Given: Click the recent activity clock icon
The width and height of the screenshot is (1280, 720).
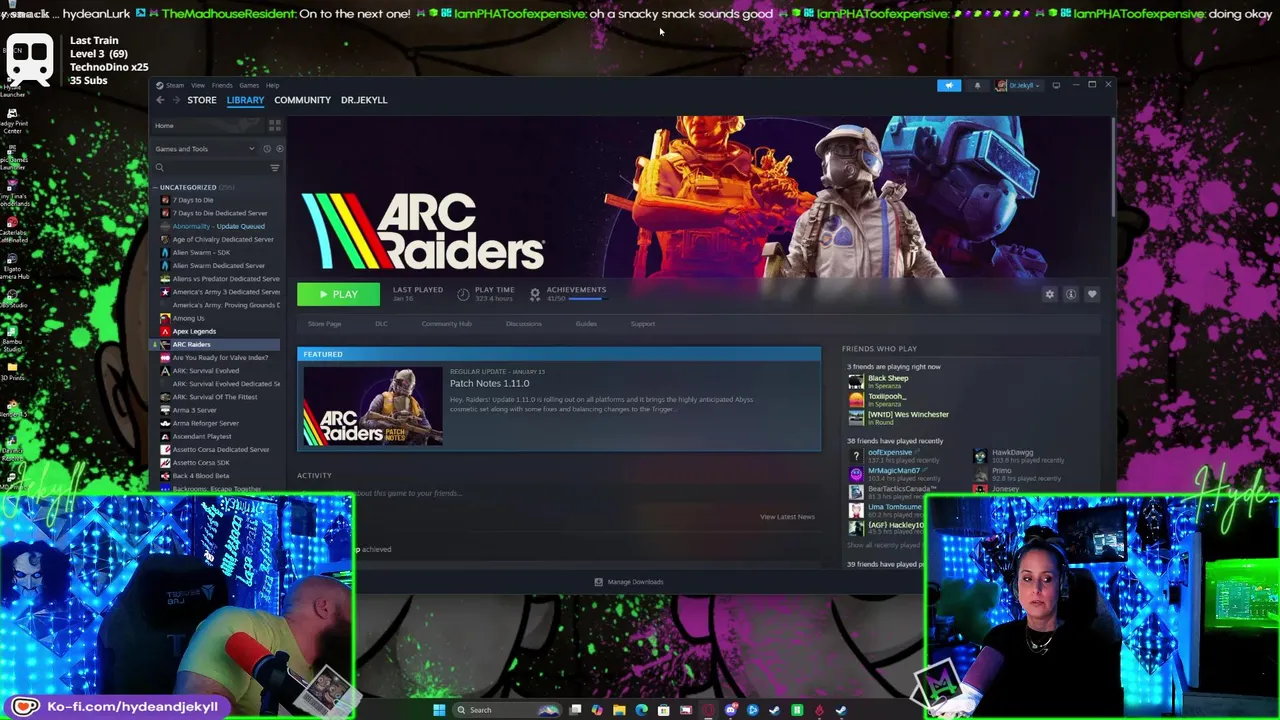Looking at the screenshot, I should tap(267, 149).
